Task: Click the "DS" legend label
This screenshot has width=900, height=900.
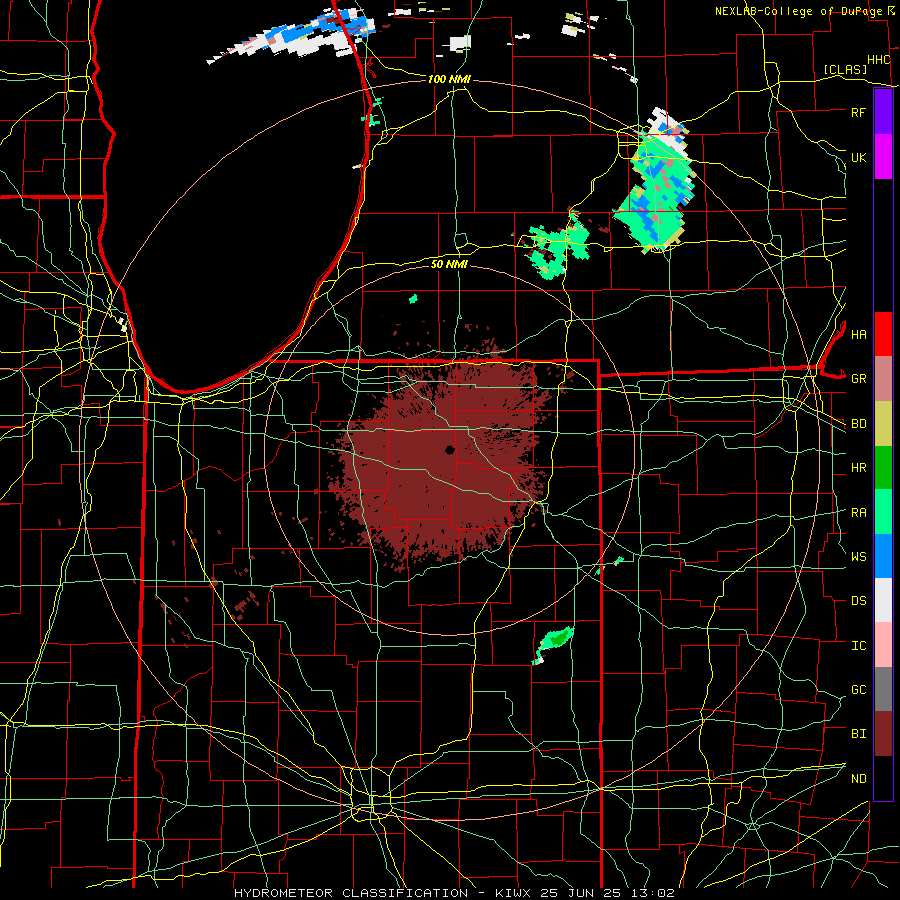Action: [x=858, y=601]
